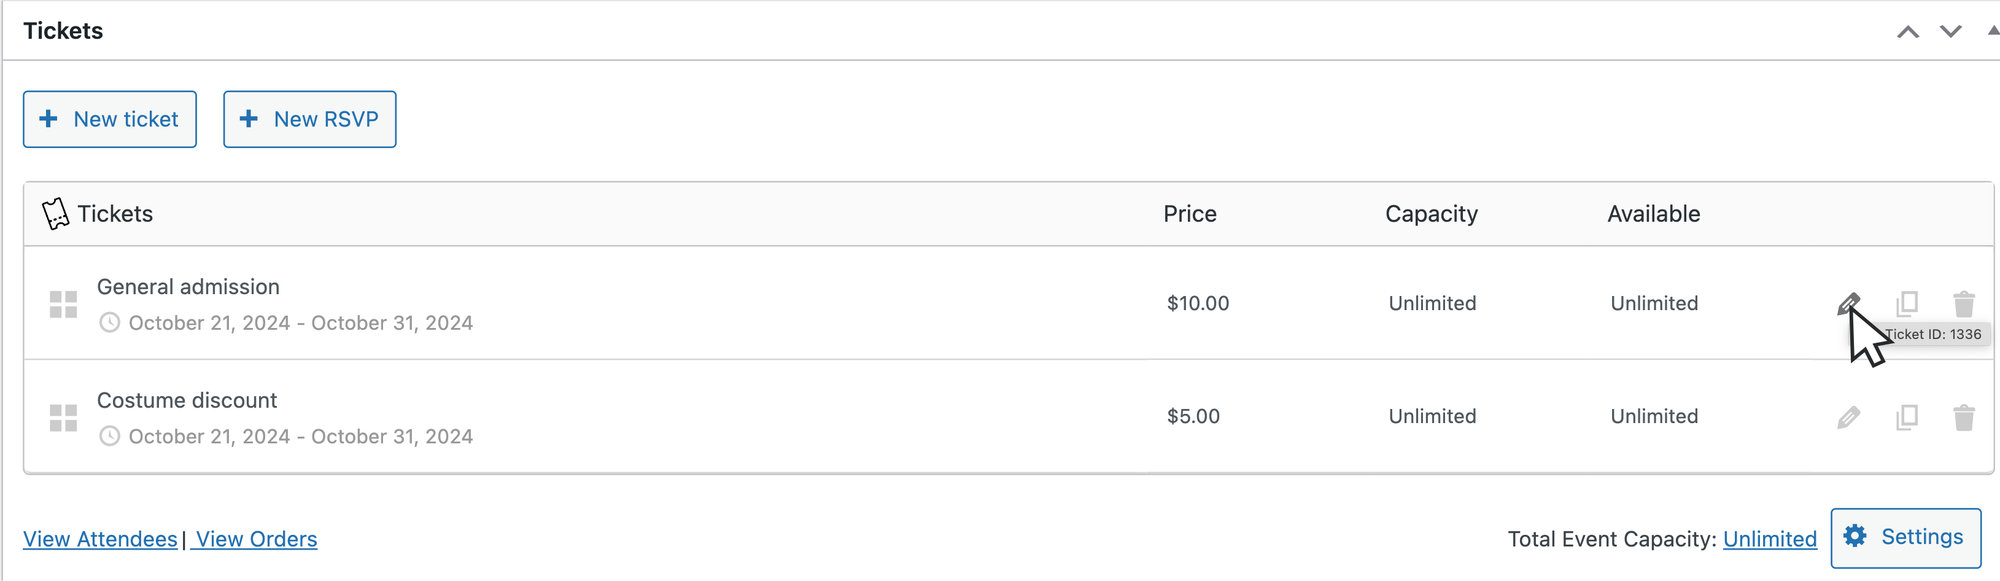Edit the Costume discount ticket

pos(1848,417)
